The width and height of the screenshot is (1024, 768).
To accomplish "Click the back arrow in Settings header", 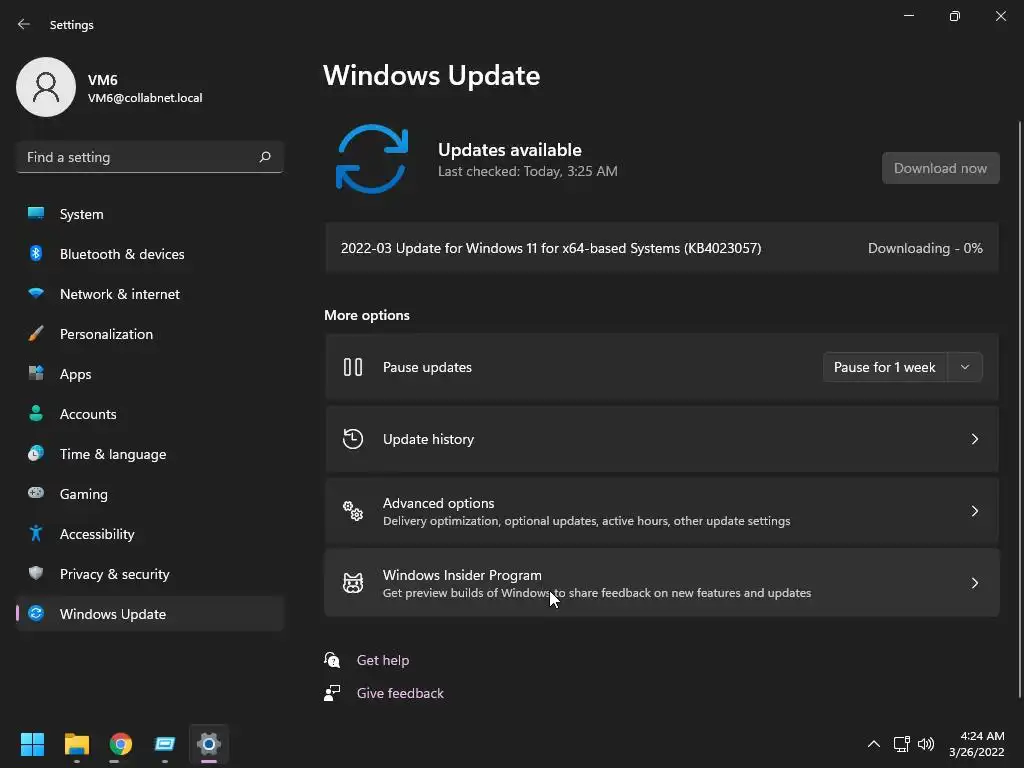I will (24, 24).
